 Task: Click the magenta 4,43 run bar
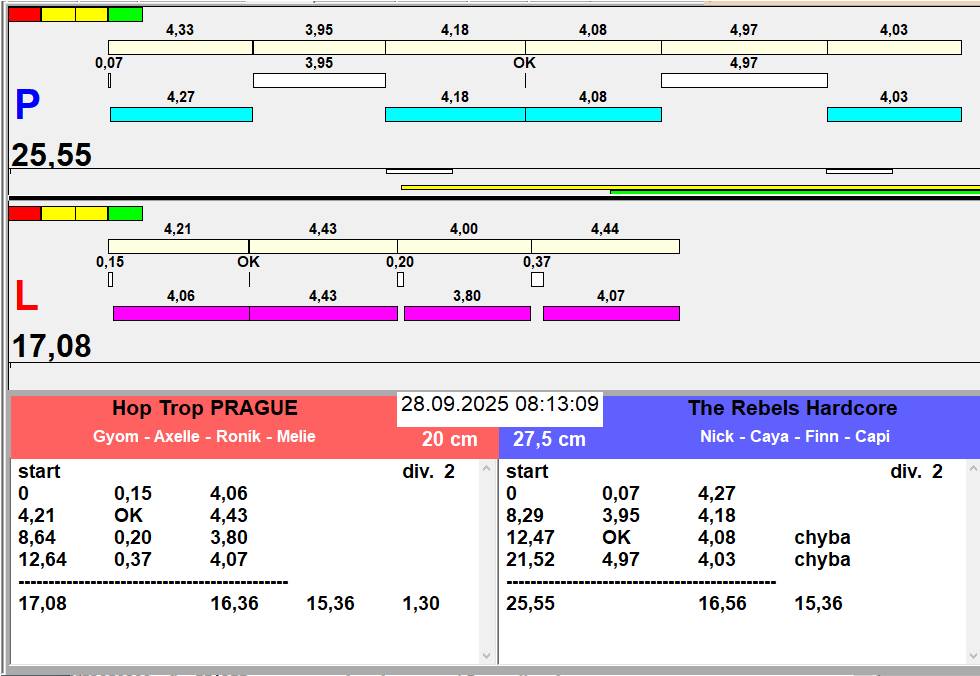[x=324, y=314]
